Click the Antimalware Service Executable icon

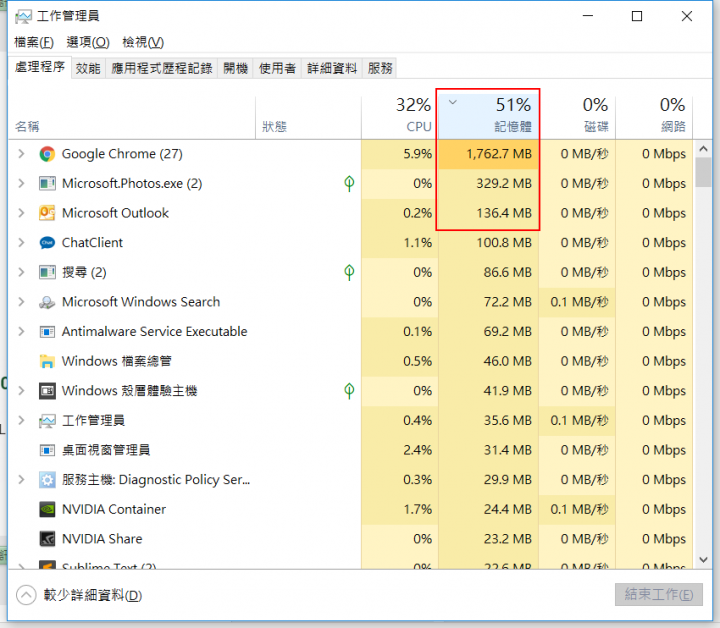click(x=47, y=331)
